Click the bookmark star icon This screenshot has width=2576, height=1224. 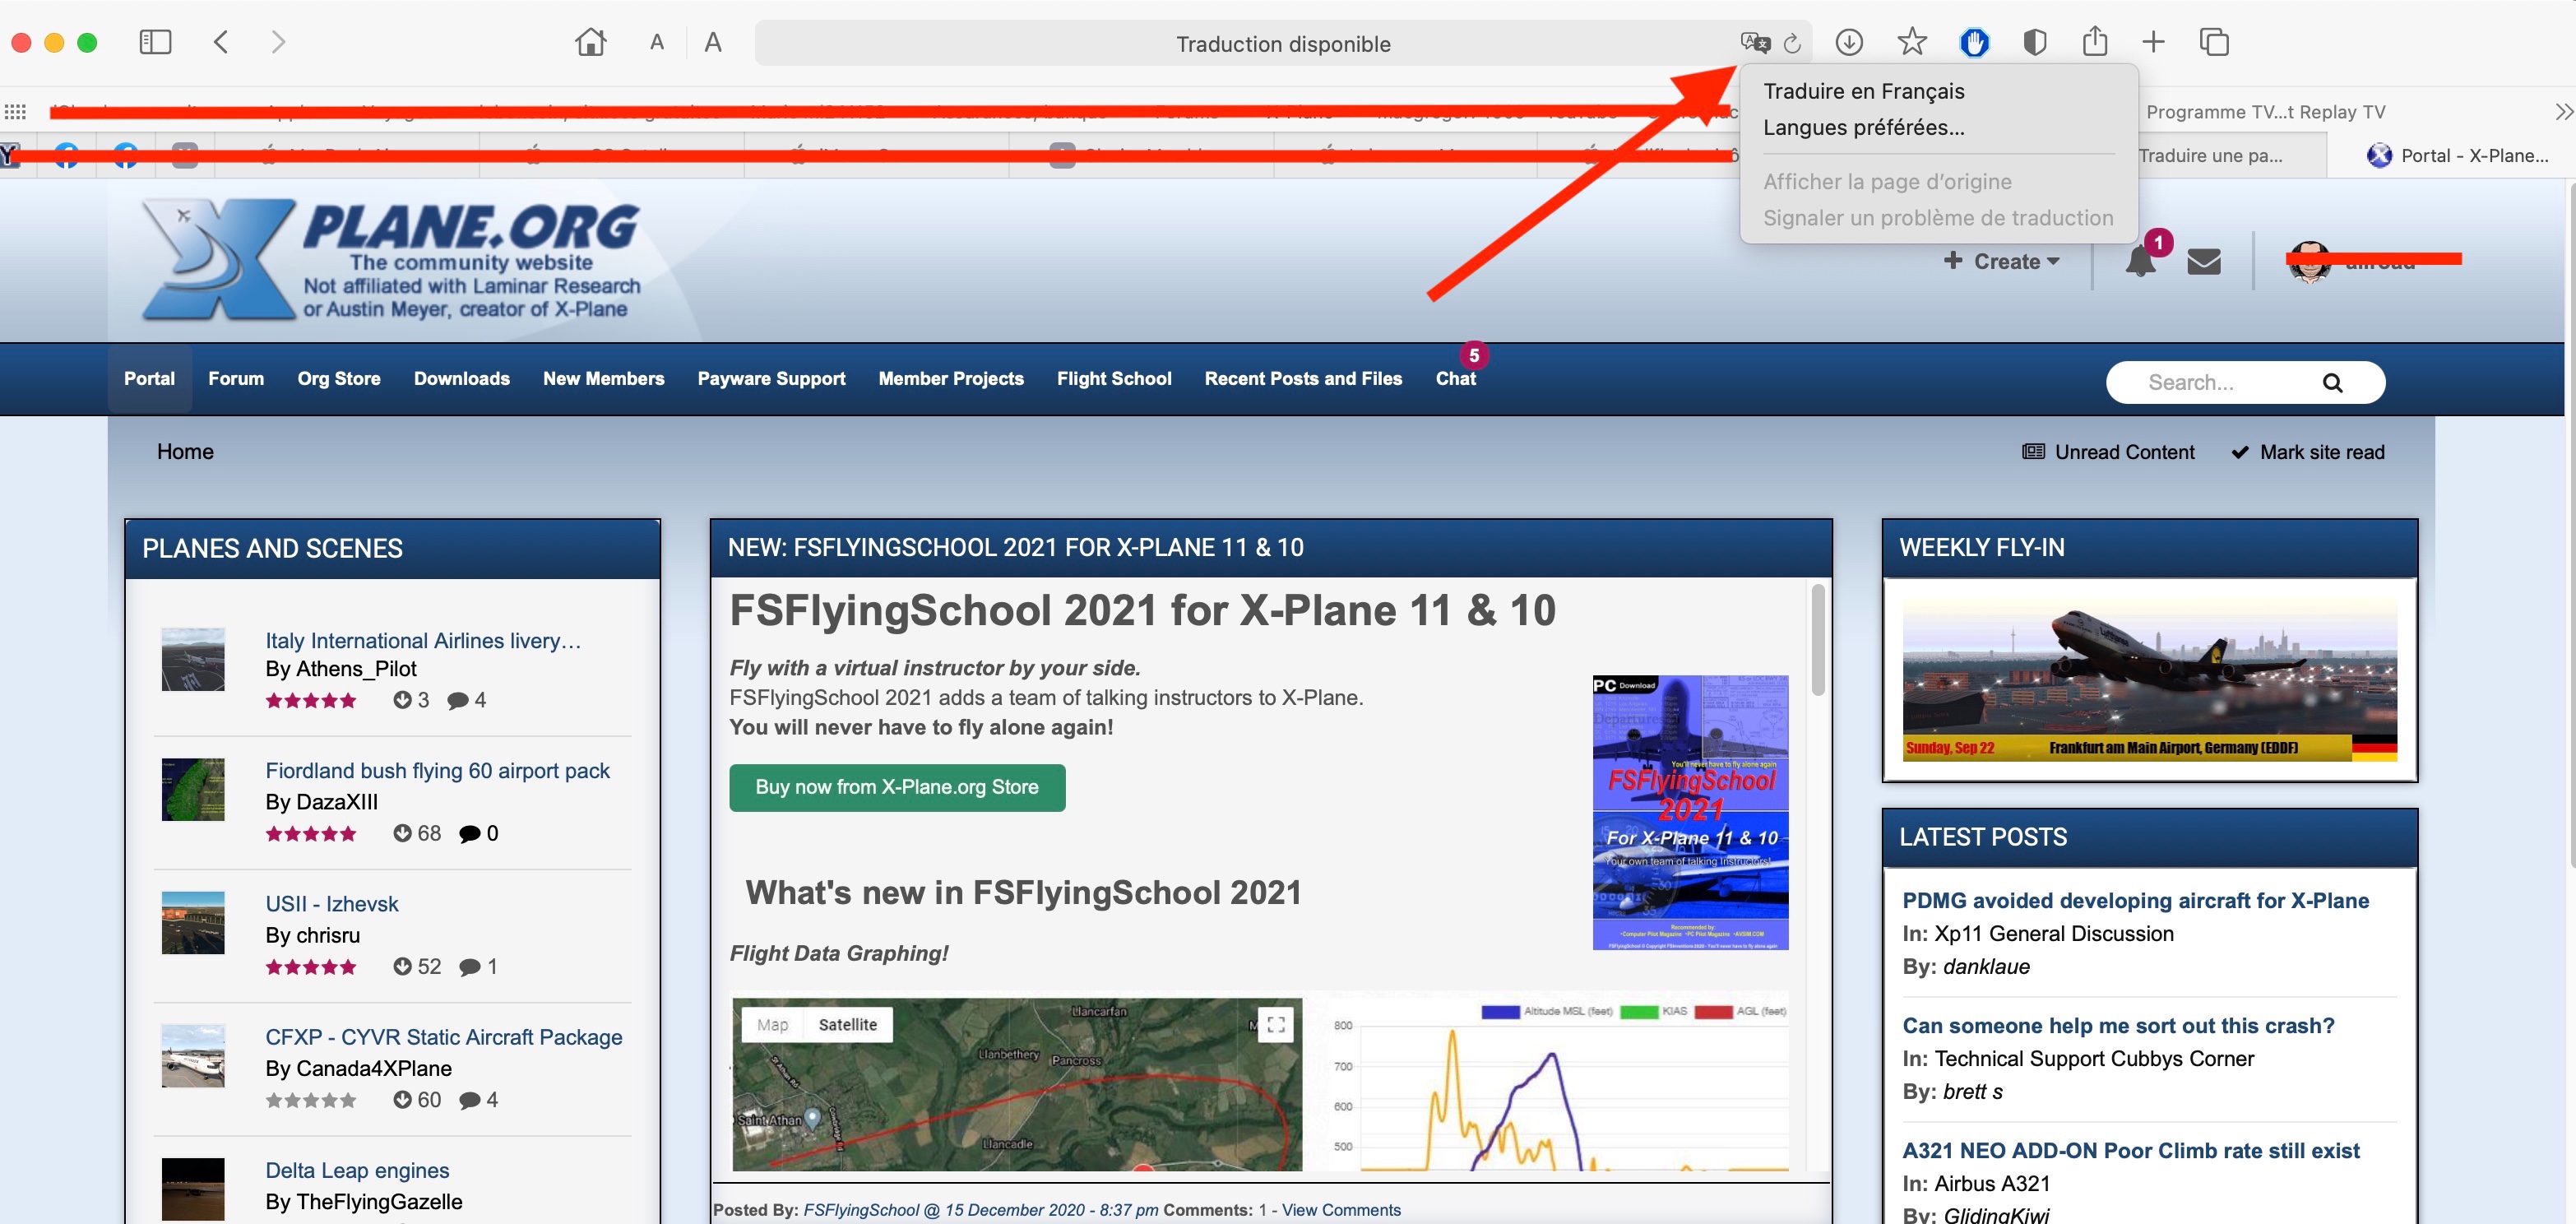point(1911,42)
